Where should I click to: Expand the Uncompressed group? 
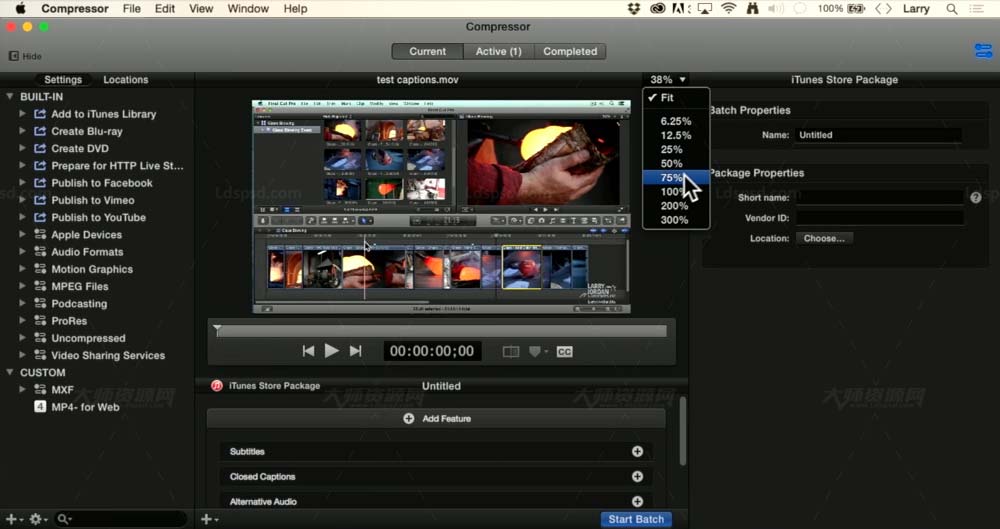pyautogui.click(x=22, y=338)
